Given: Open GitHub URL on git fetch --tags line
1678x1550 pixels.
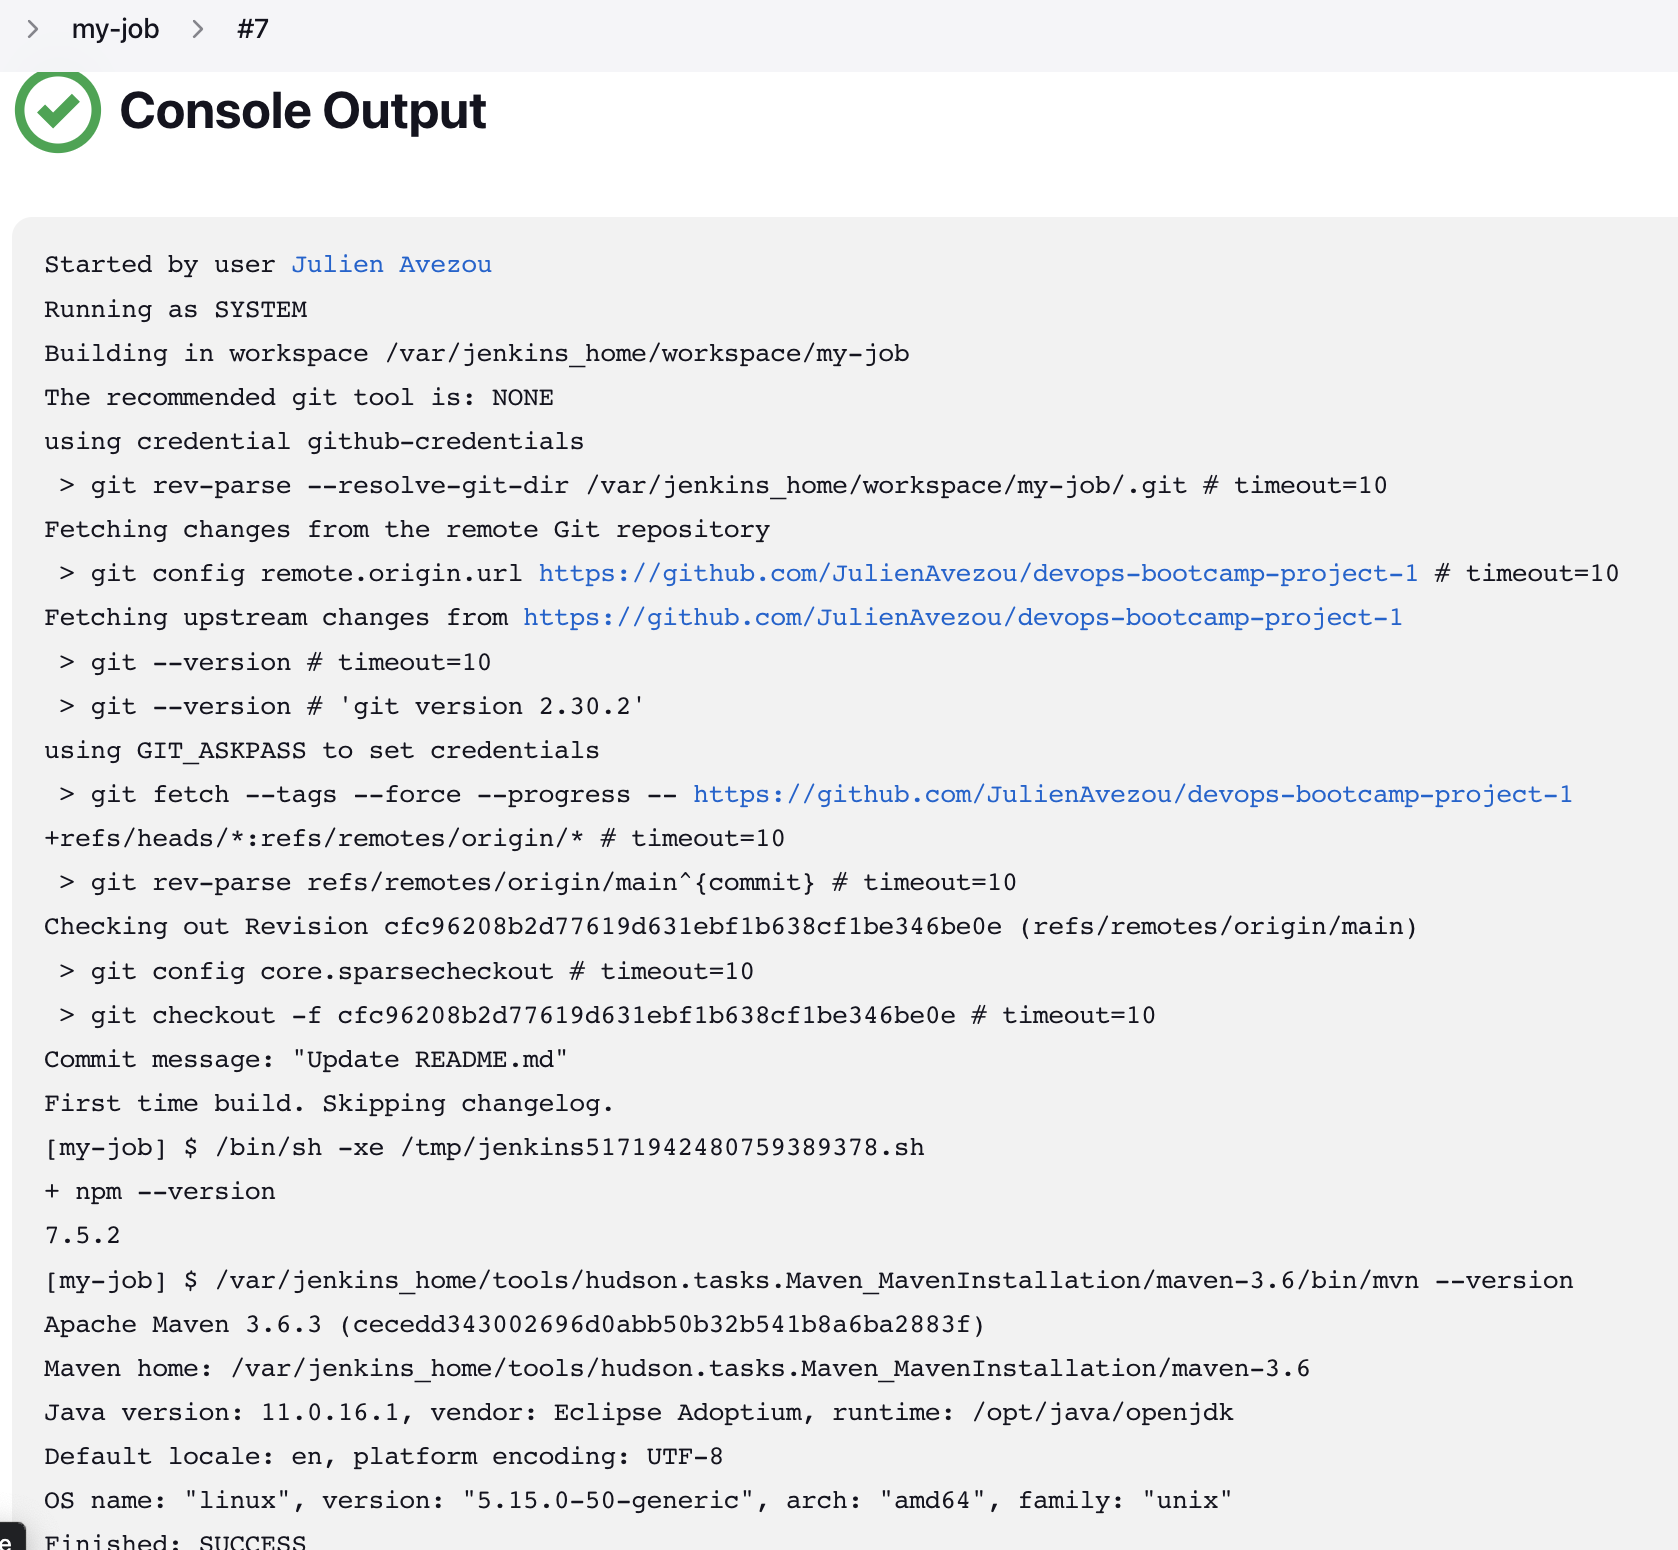Looking at the screenshot, I should 1132,795.
